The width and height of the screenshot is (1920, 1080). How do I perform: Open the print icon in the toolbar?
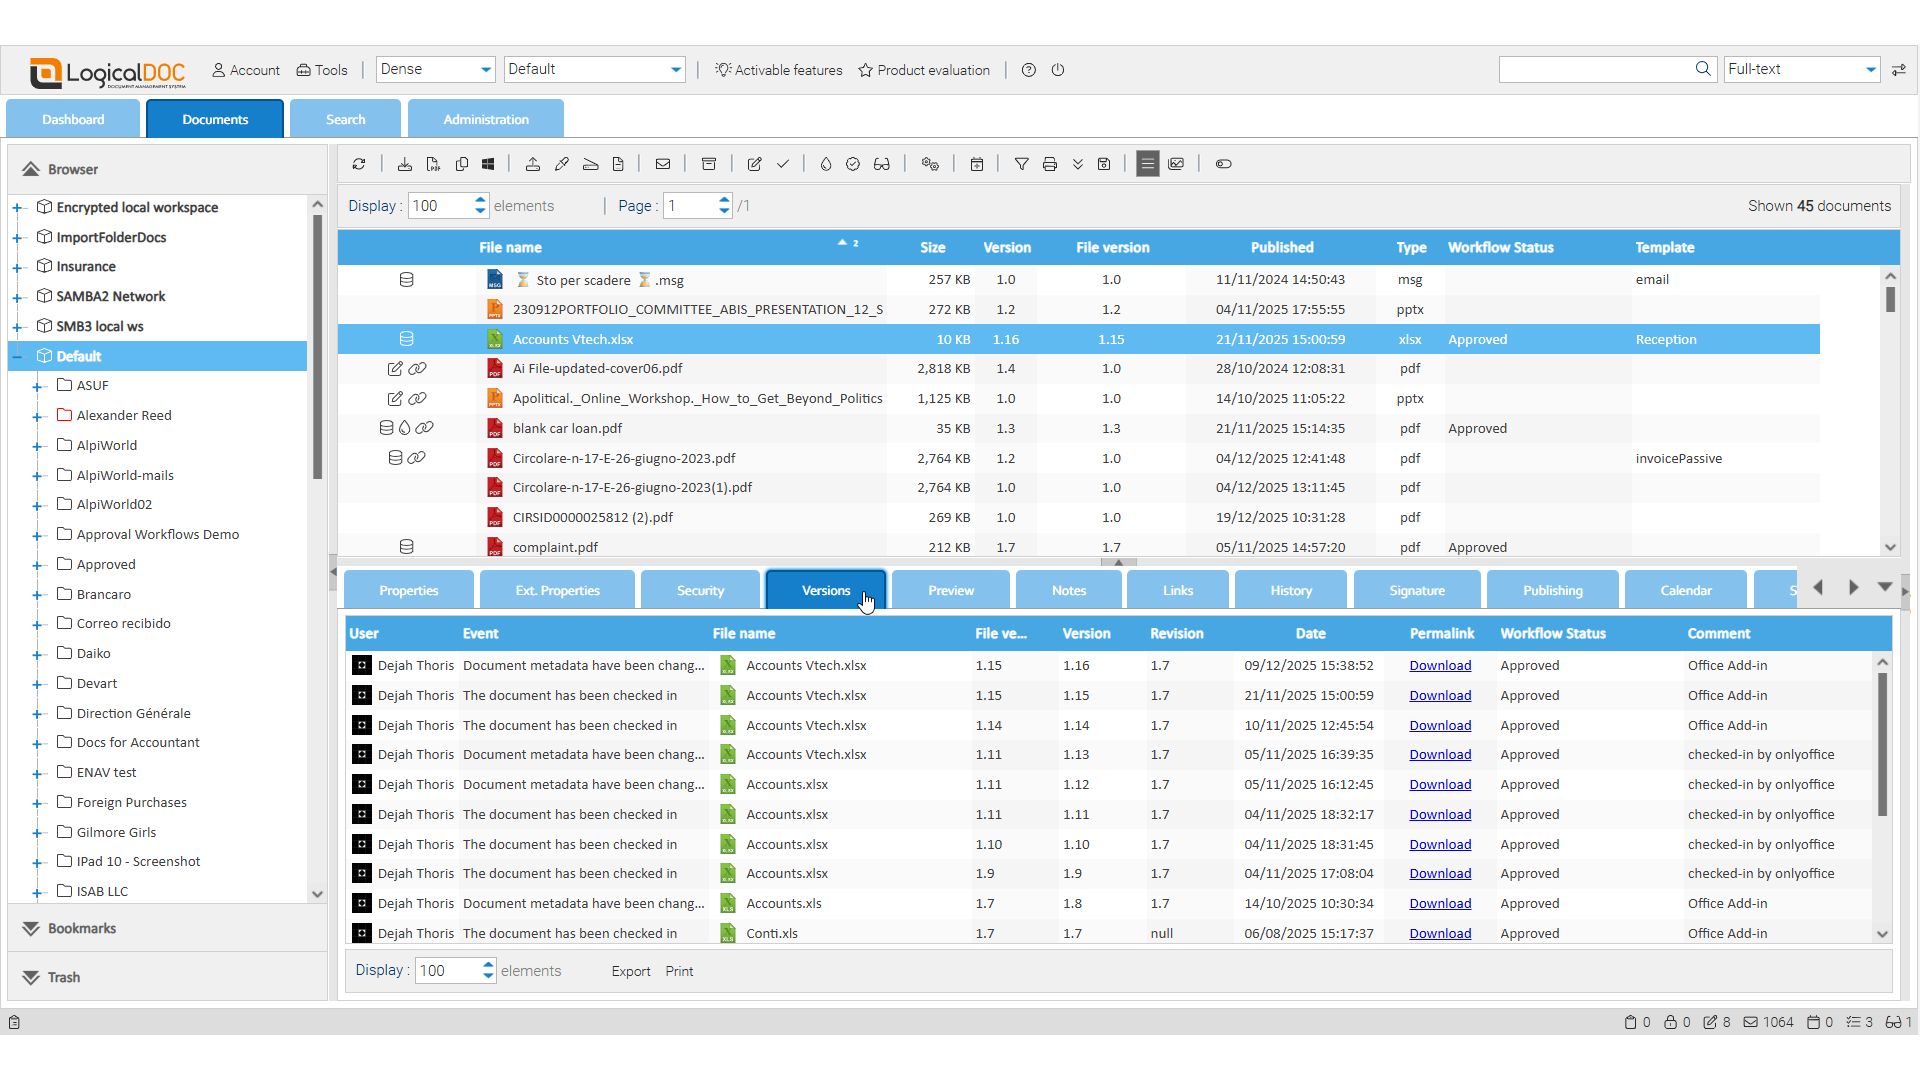coord(1049,164)
